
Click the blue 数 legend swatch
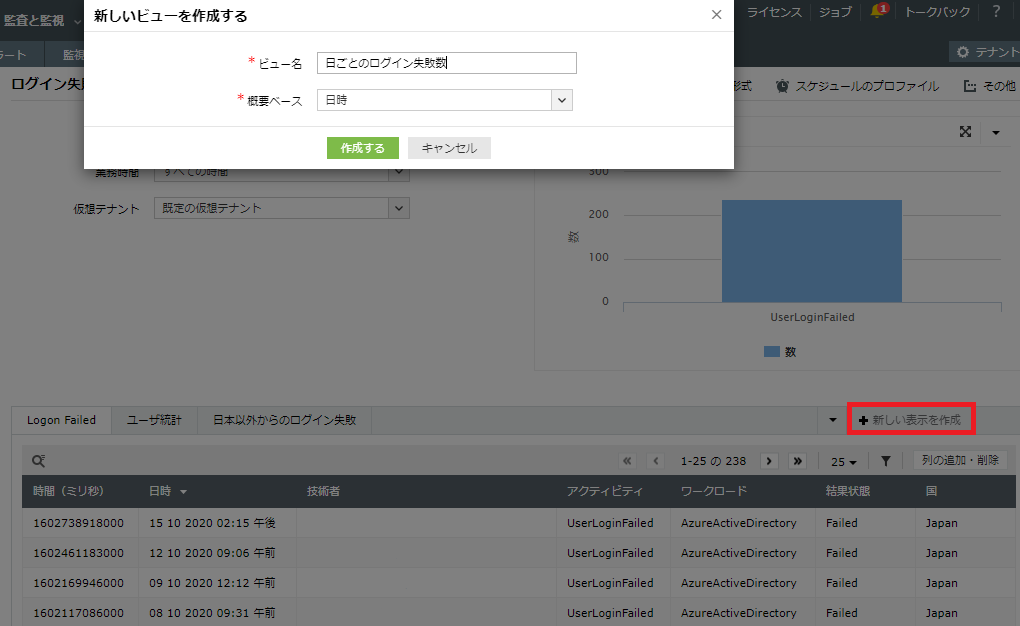pyautogui.click(x=771, y=352)
